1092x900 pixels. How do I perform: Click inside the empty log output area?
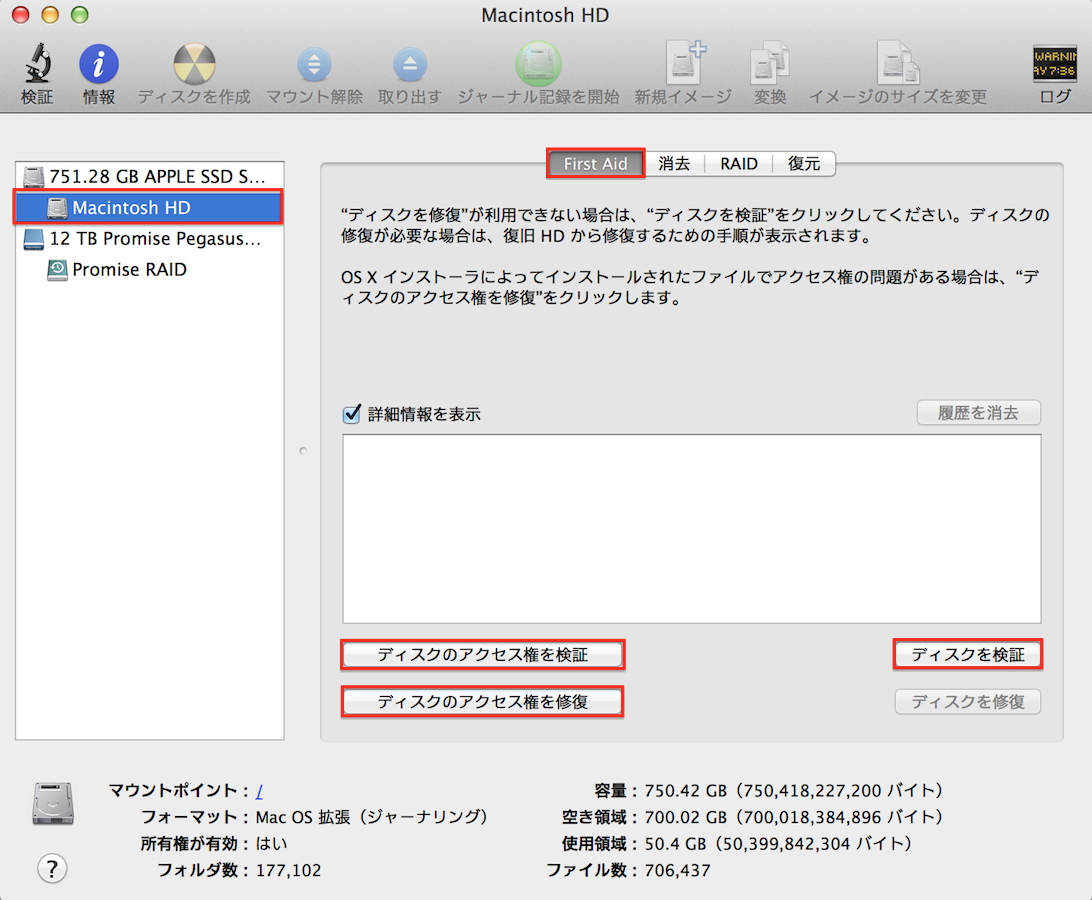point(692,529)
